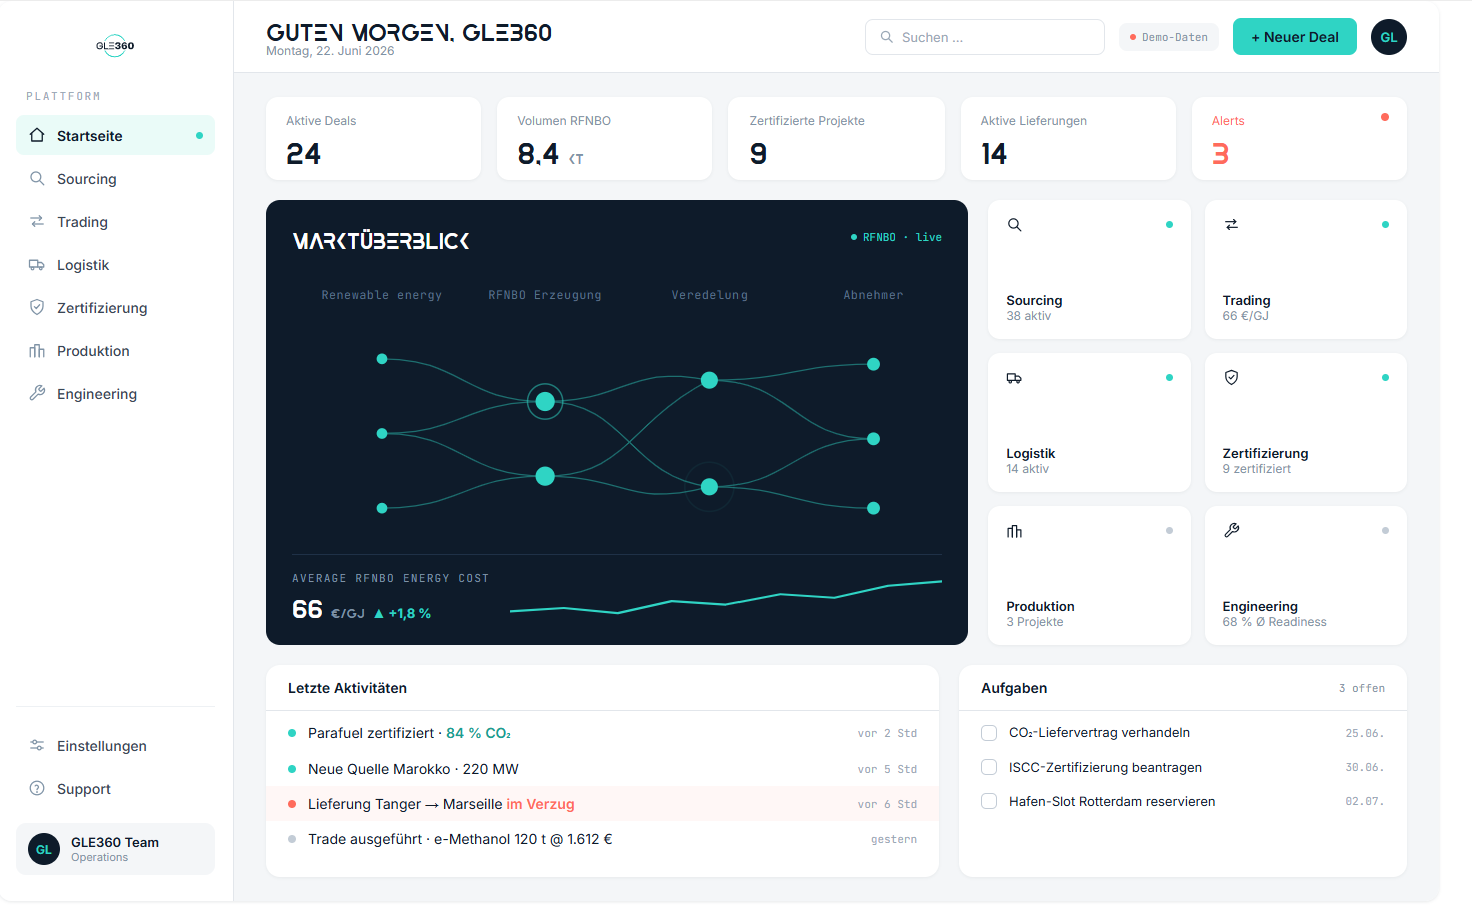Click the lower RFNBO Erzeugung node
Viewport: 1472px width, 924px height.
pos(545,476)
